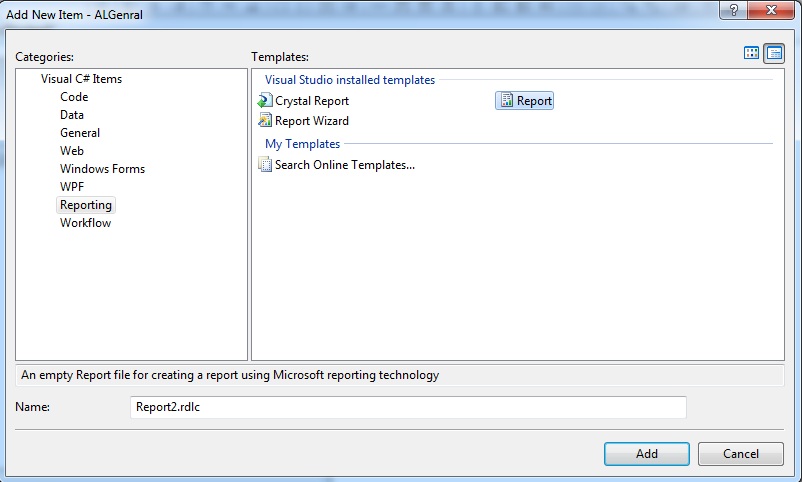
Task: Open the General category
Action: tap(80, 133)
